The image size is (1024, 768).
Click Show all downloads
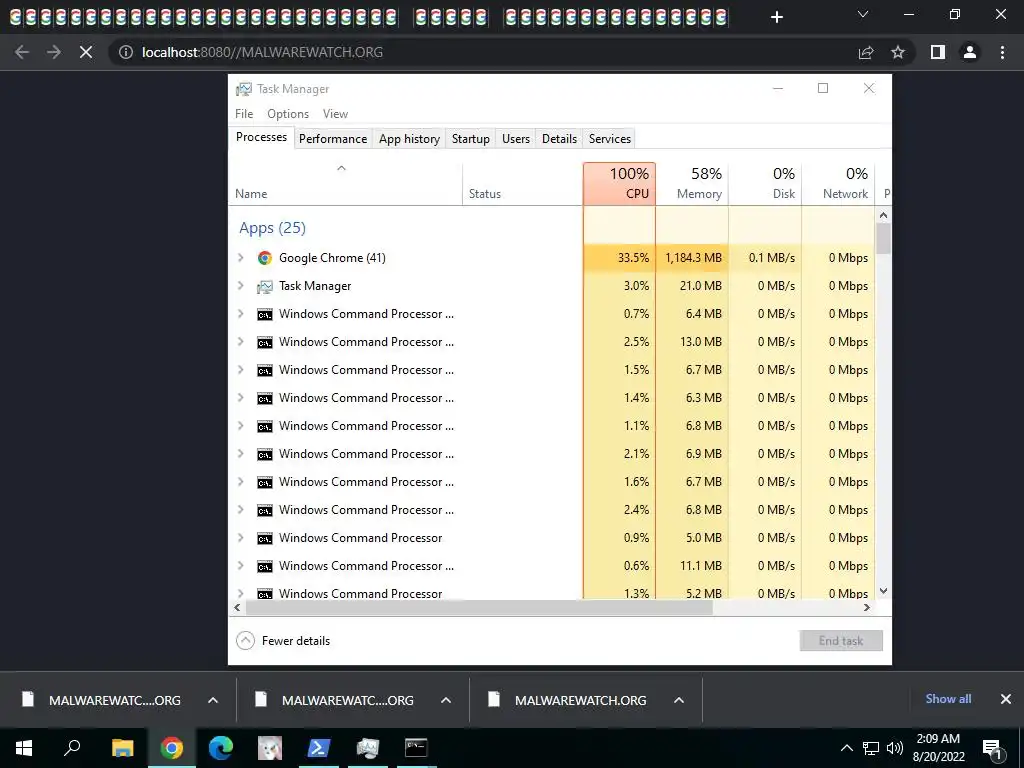tap(948, 699)
